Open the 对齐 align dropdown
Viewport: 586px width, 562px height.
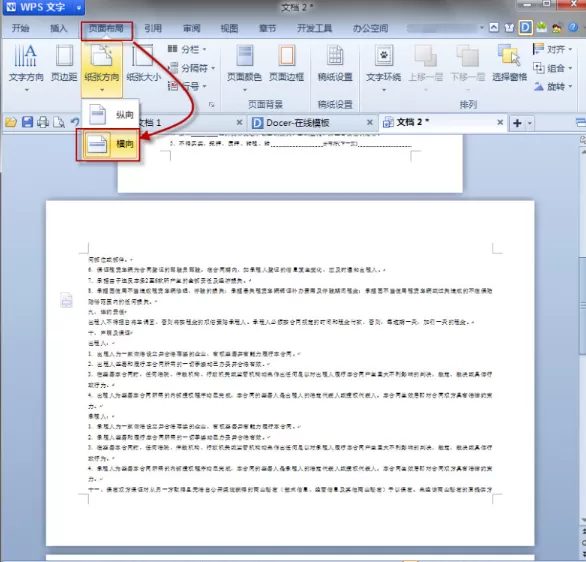point(552,49)
